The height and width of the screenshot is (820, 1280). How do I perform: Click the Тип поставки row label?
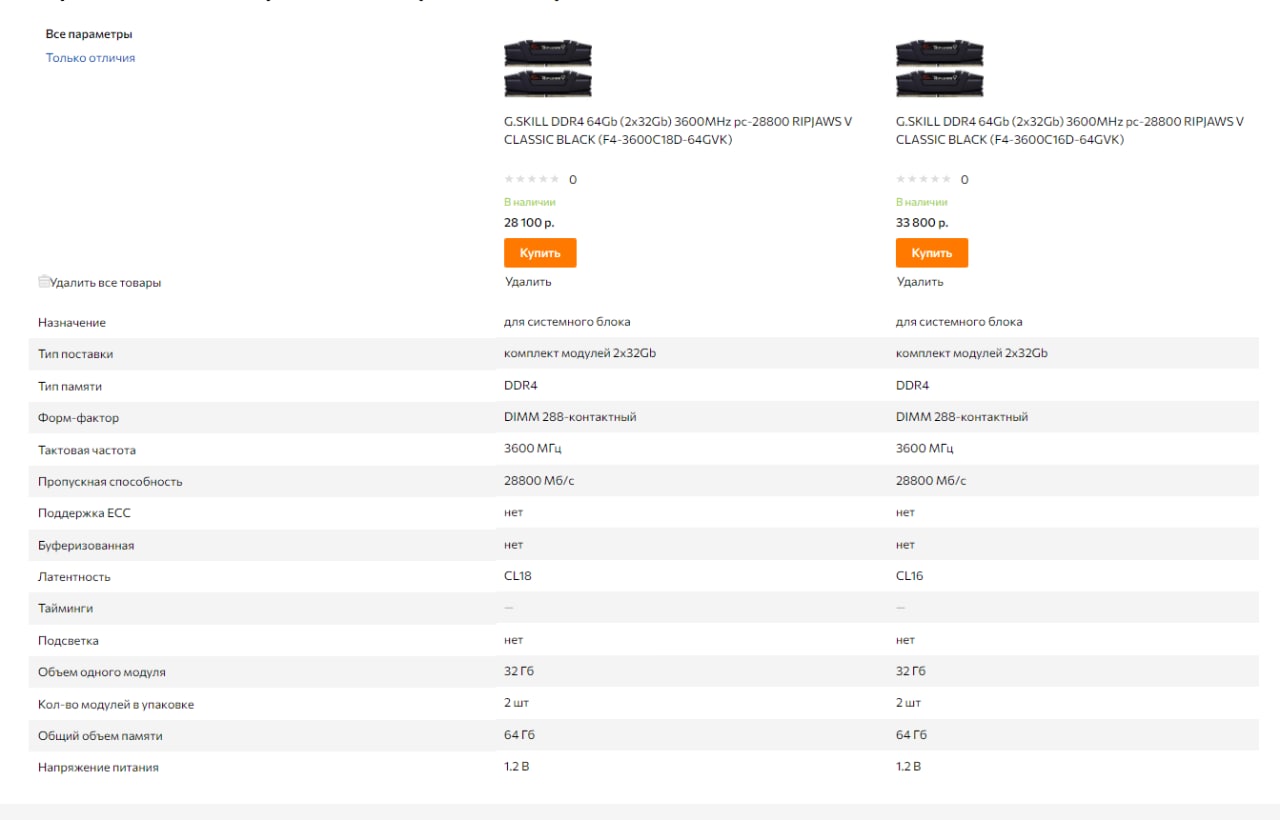coord(76,354)
